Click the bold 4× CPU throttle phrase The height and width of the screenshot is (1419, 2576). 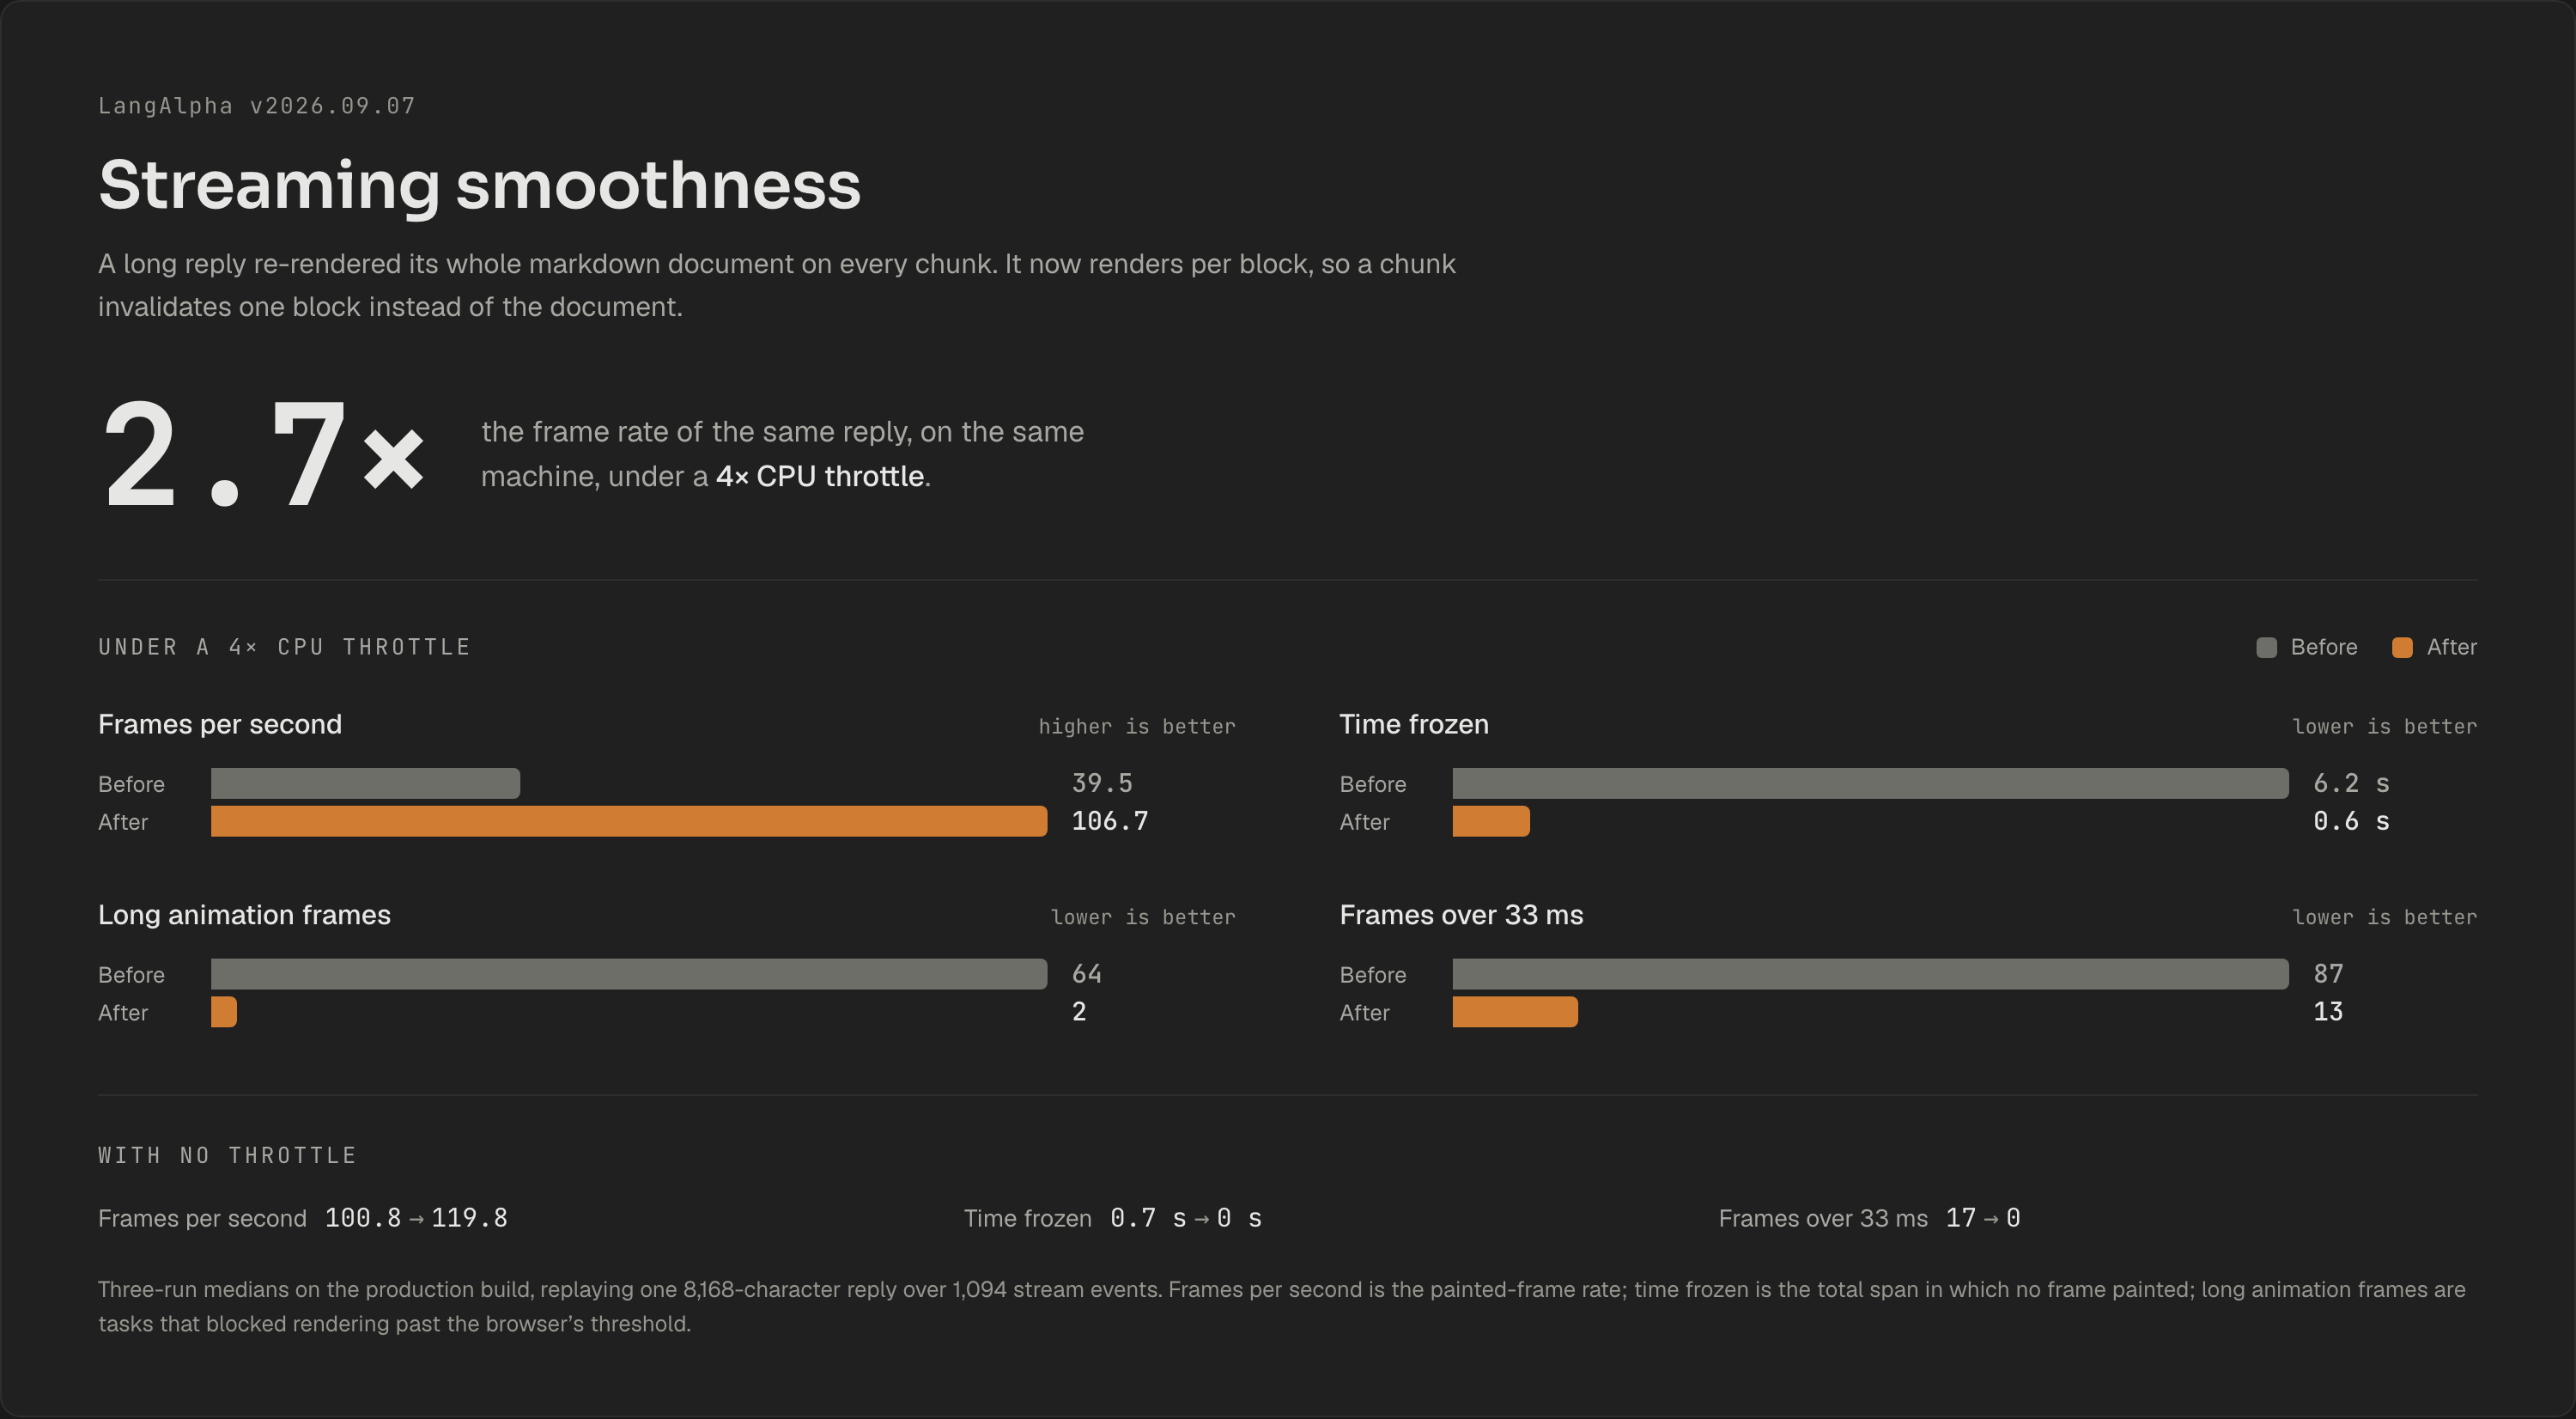[820, 476]
